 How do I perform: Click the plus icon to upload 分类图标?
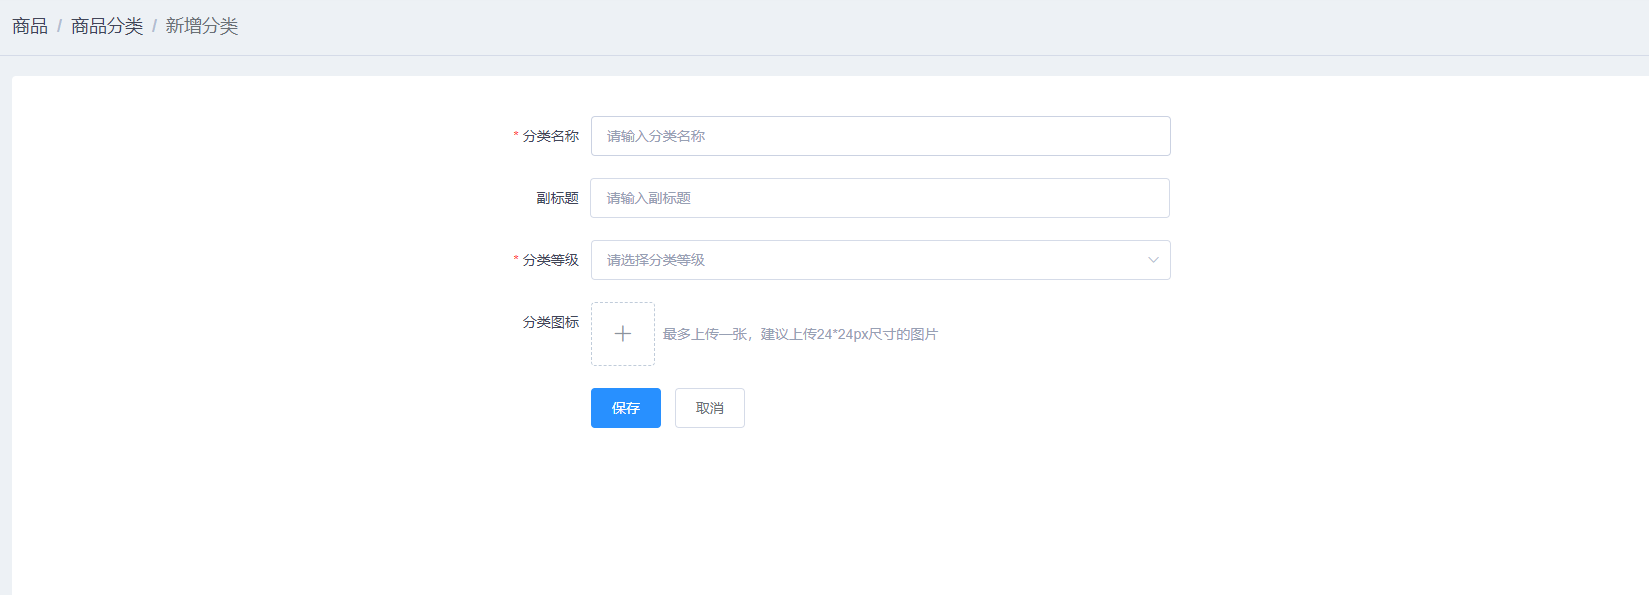(622, 334)
